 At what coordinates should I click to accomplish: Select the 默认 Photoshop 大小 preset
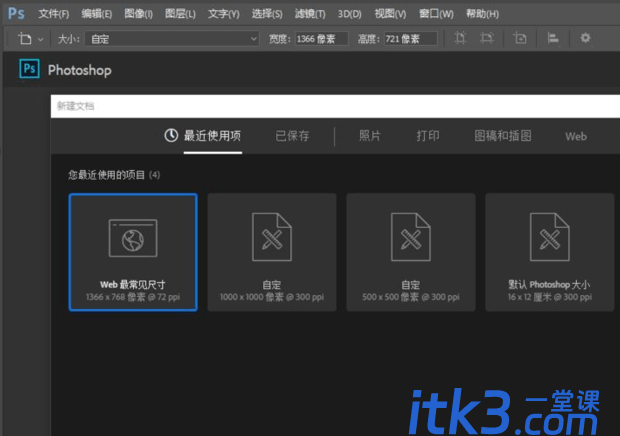[x=550, y=252]
